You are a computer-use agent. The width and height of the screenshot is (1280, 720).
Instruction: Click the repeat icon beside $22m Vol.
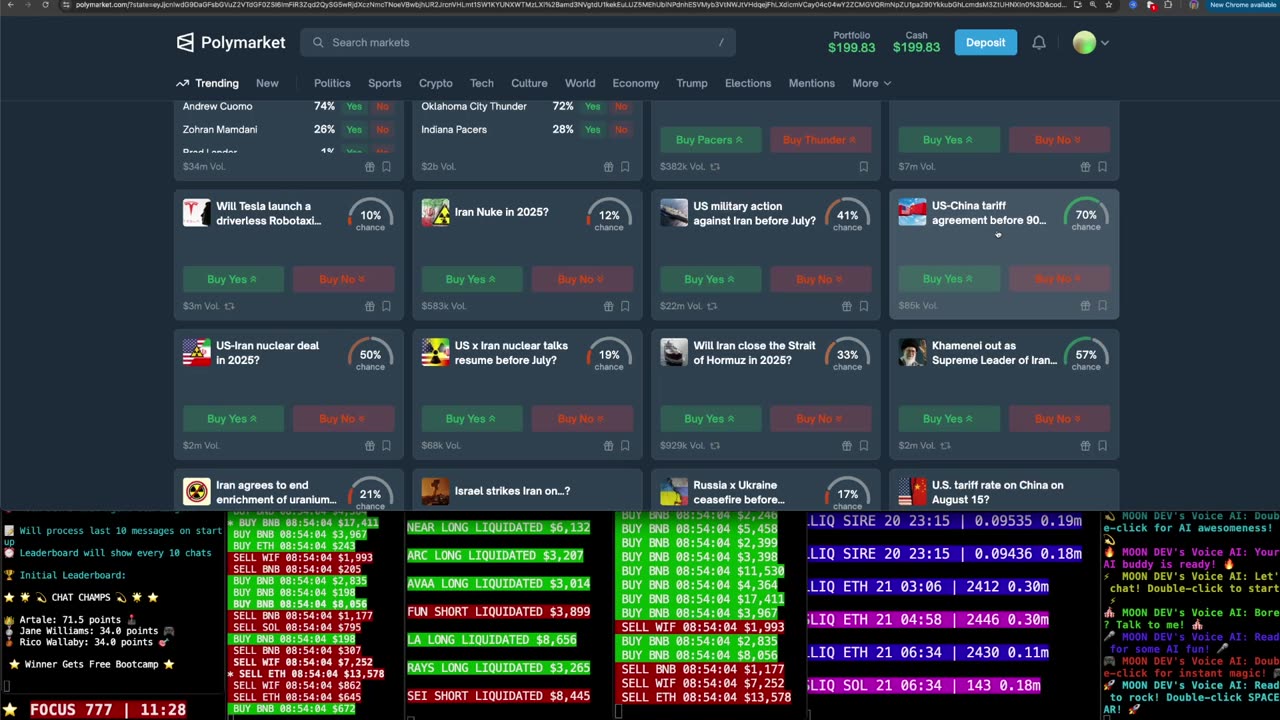tap(712, 306)
